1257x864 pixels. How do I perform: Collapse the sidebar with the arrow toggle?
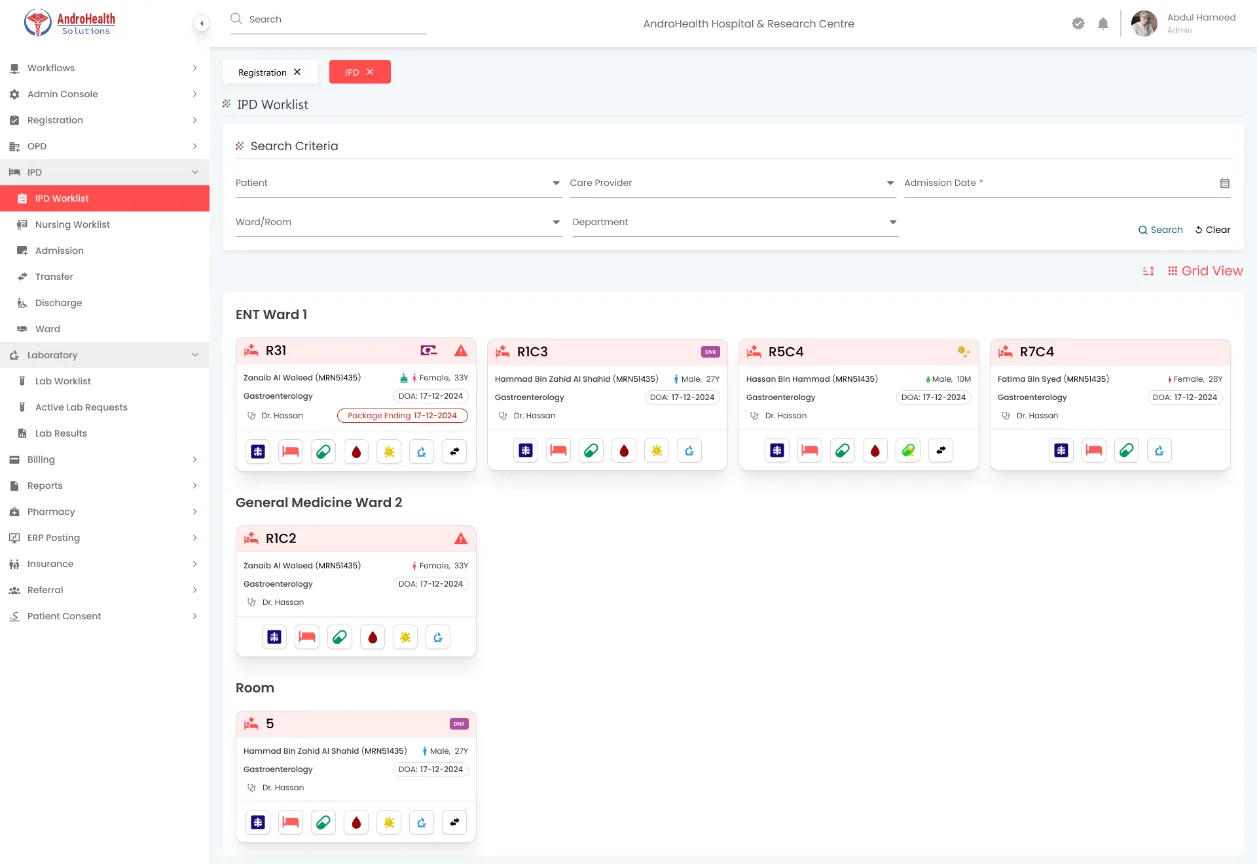pos(201,23)
